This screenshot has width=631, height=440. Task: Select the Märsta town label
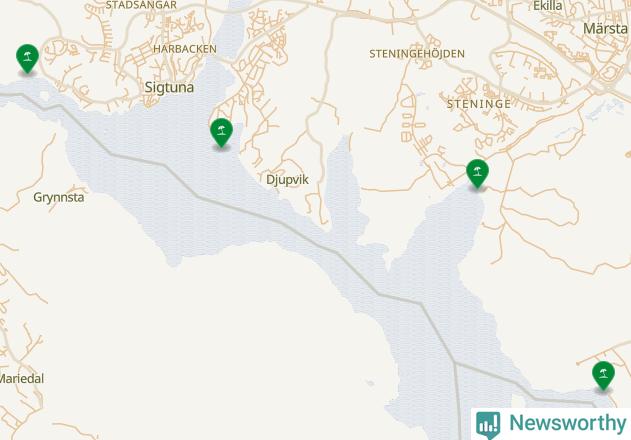tap(605, 28)
